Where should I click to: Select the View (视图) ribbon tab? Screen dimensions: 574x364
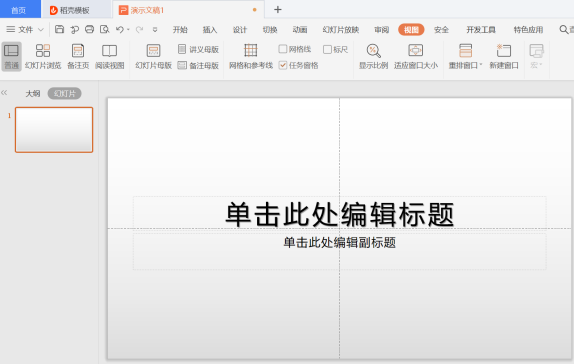(411, 30)
